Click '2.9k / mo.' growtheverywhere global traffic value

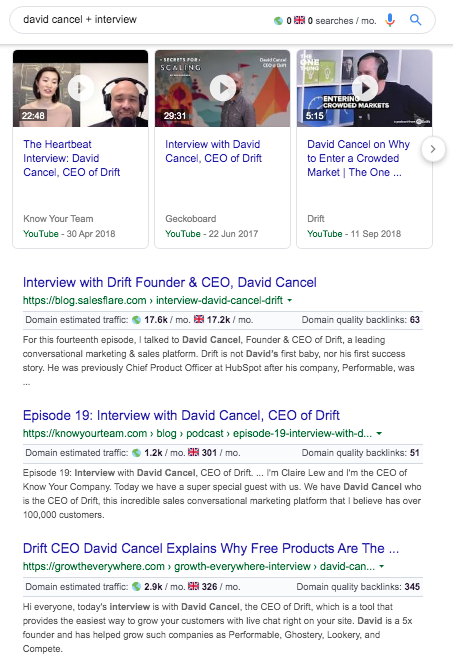pos(164,587)
